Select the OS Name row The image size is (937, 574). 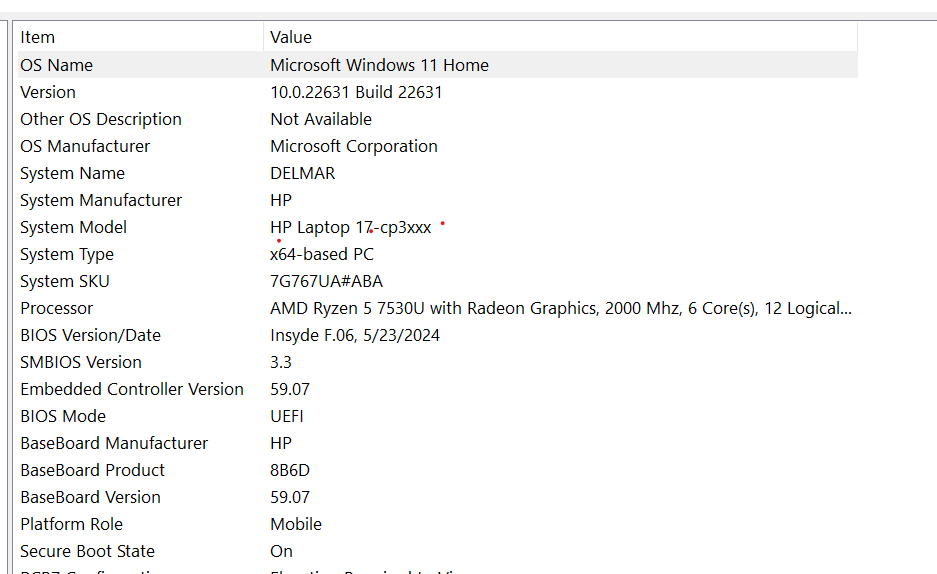(437, 65)
